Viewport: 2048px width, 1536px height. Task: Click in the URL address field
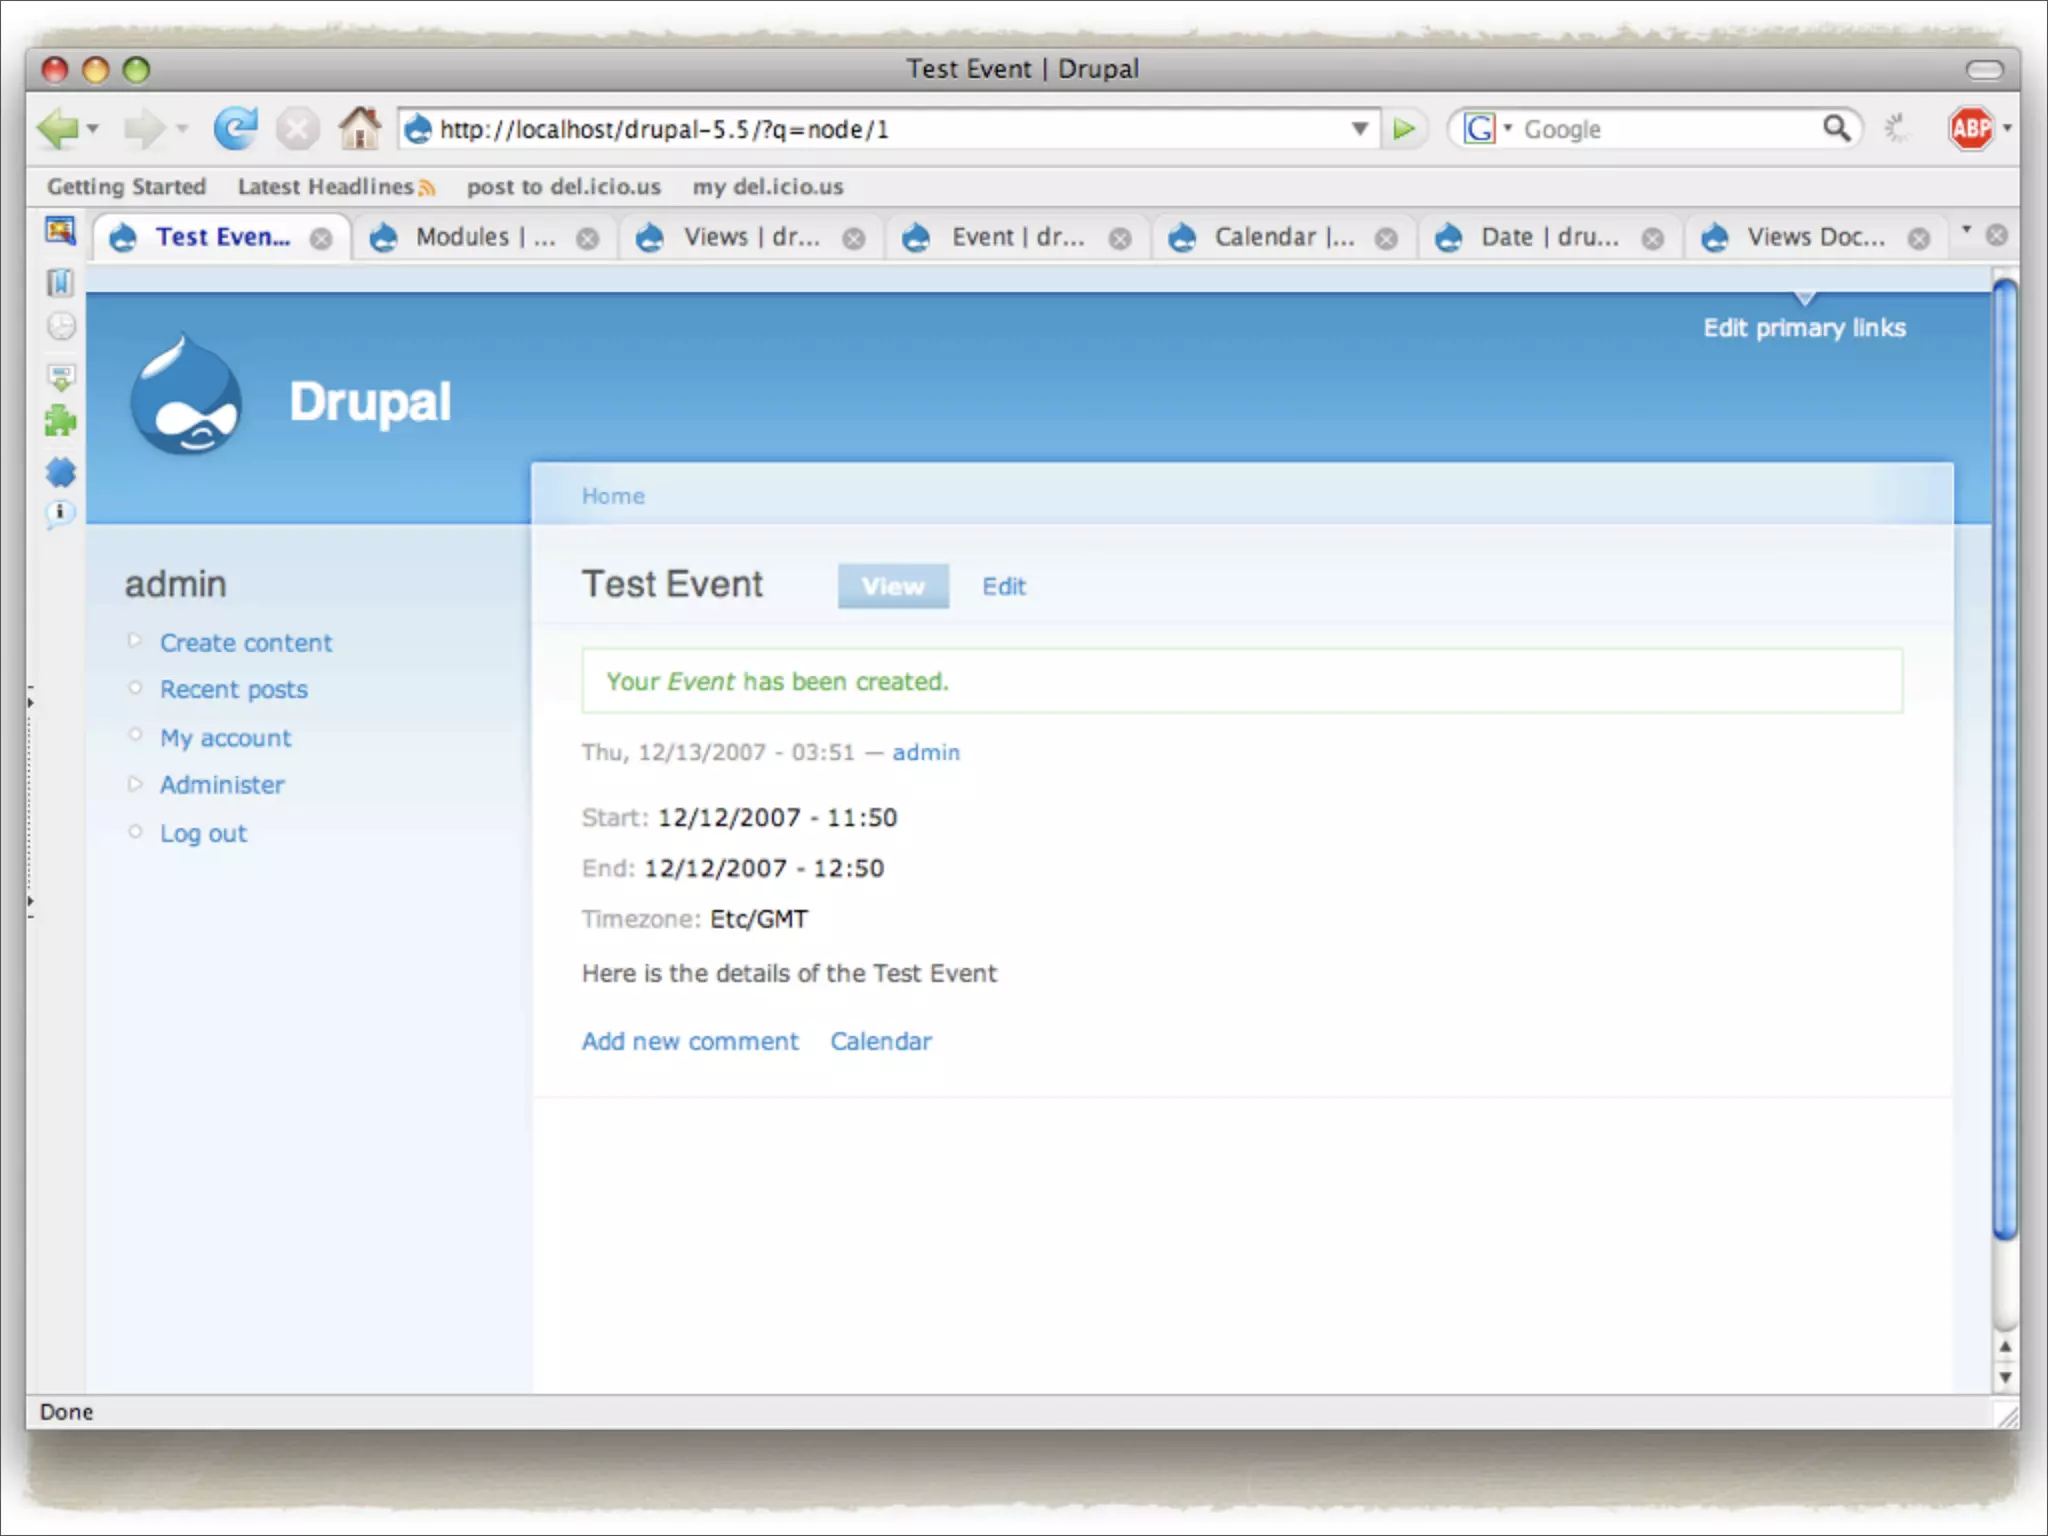tap(888, 129)
